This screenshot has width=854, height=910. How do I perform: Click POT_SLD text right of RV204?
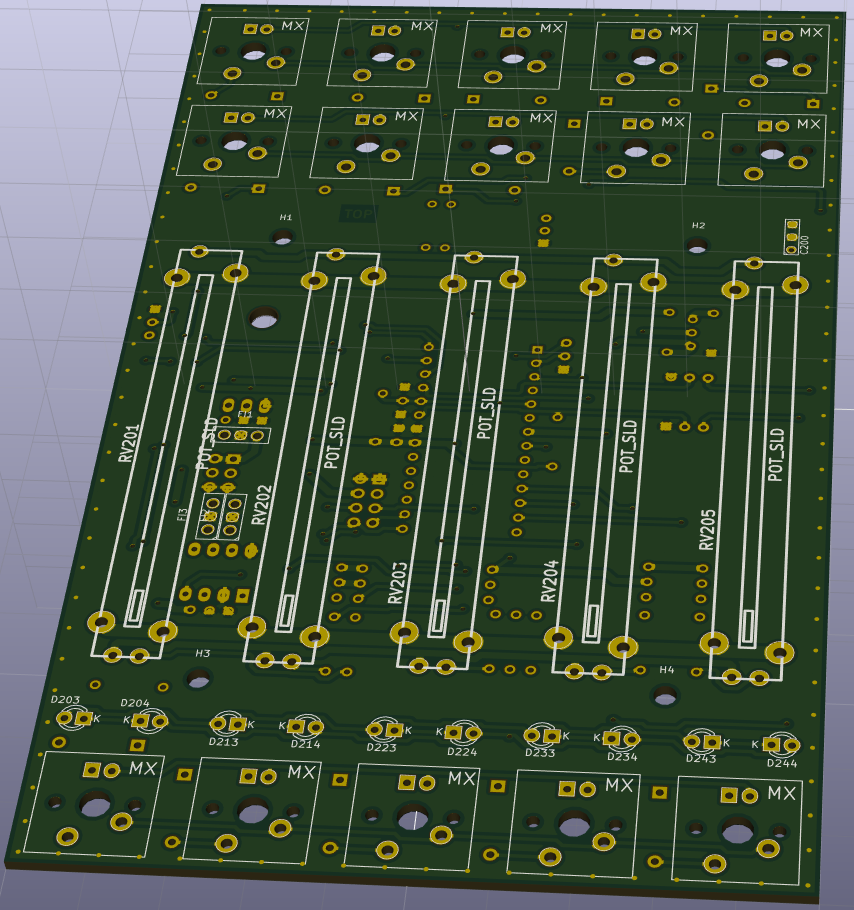pyautogui.click(x=628, y=446)
